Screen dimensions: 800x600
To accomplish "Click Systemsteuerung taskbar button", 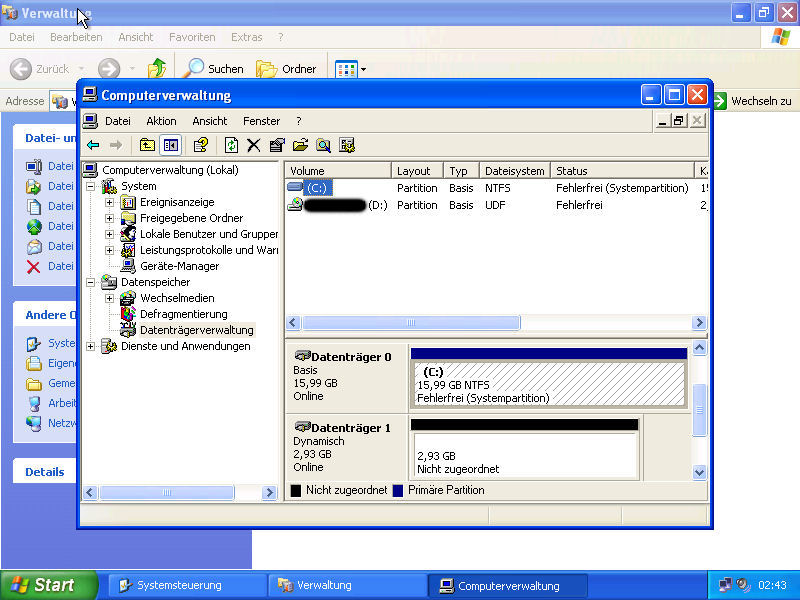I will (178, 585).
